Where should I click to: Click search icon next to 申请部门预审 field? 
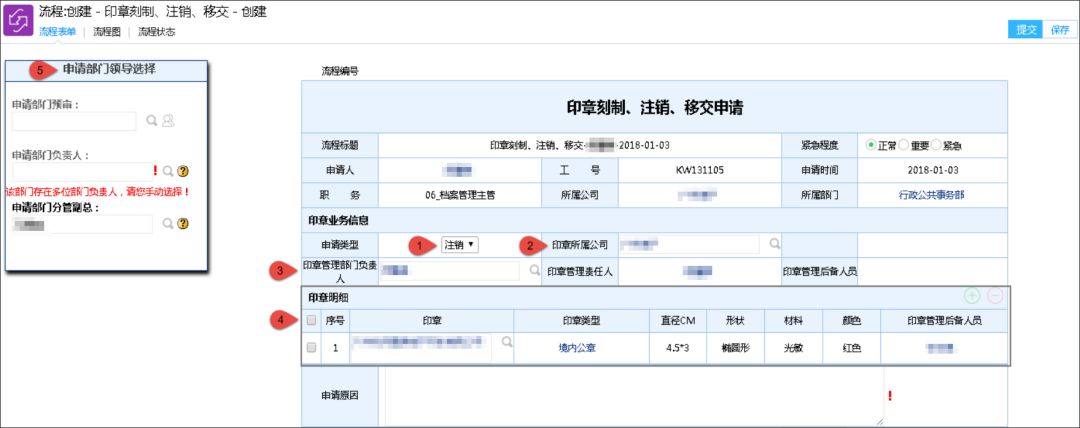[152, 121]
